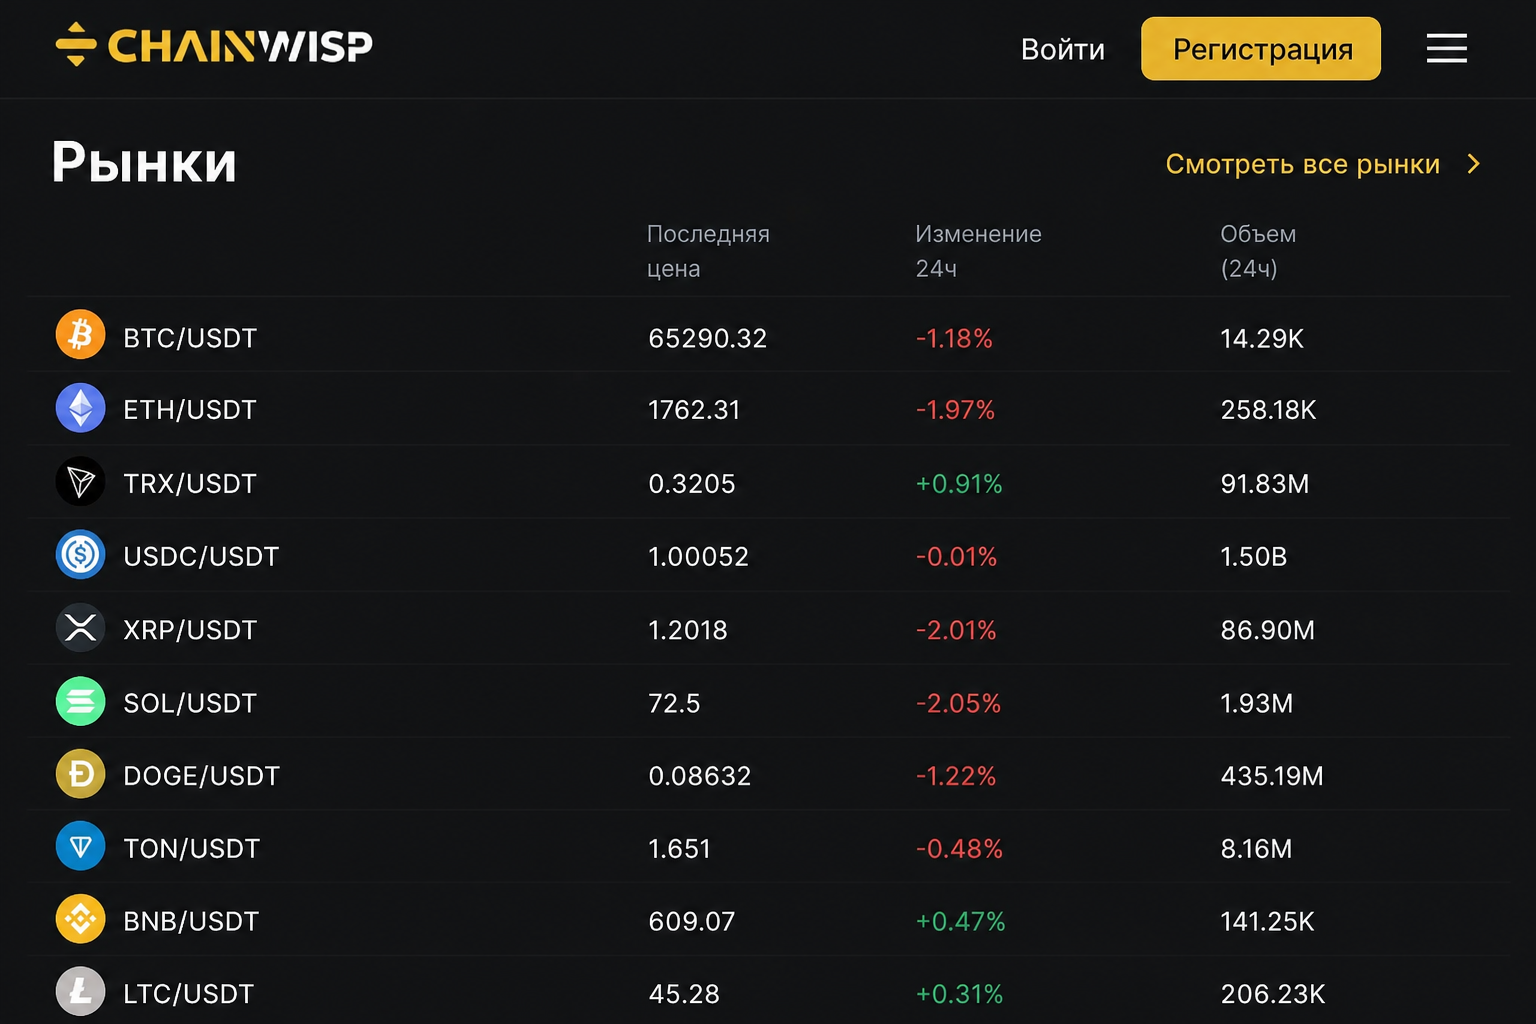The image size is (1536, 1024).
Task: Select the TRX/USDT pair name
Action: point(190,484)
